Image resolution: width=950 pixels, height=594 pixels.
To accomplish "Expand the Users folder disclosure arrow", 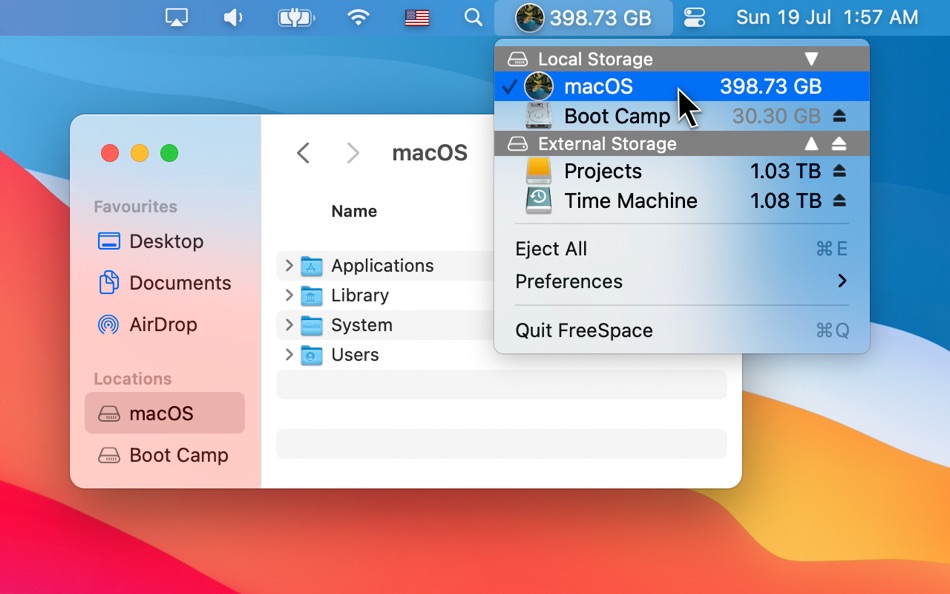I will [x=288, y=355].
